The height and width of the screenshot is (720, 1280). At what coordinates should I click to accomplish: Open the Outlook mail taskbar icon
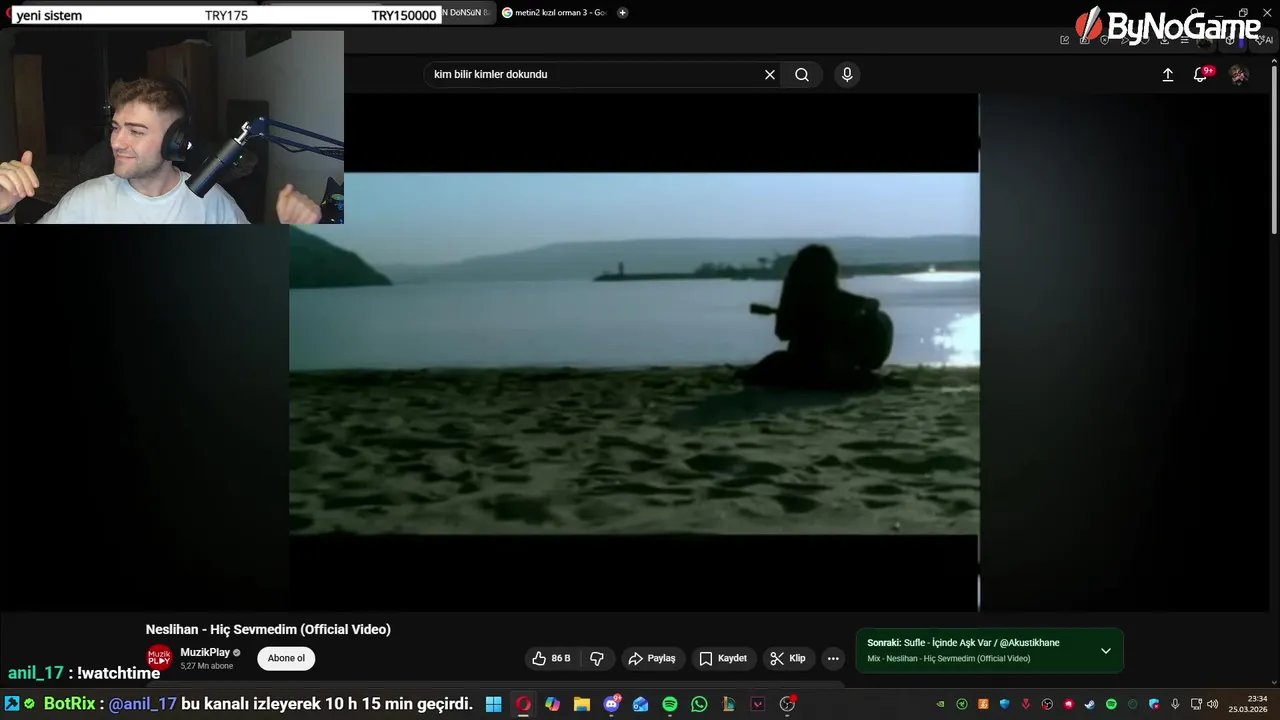pyautogui.click(x=641, y=704)
